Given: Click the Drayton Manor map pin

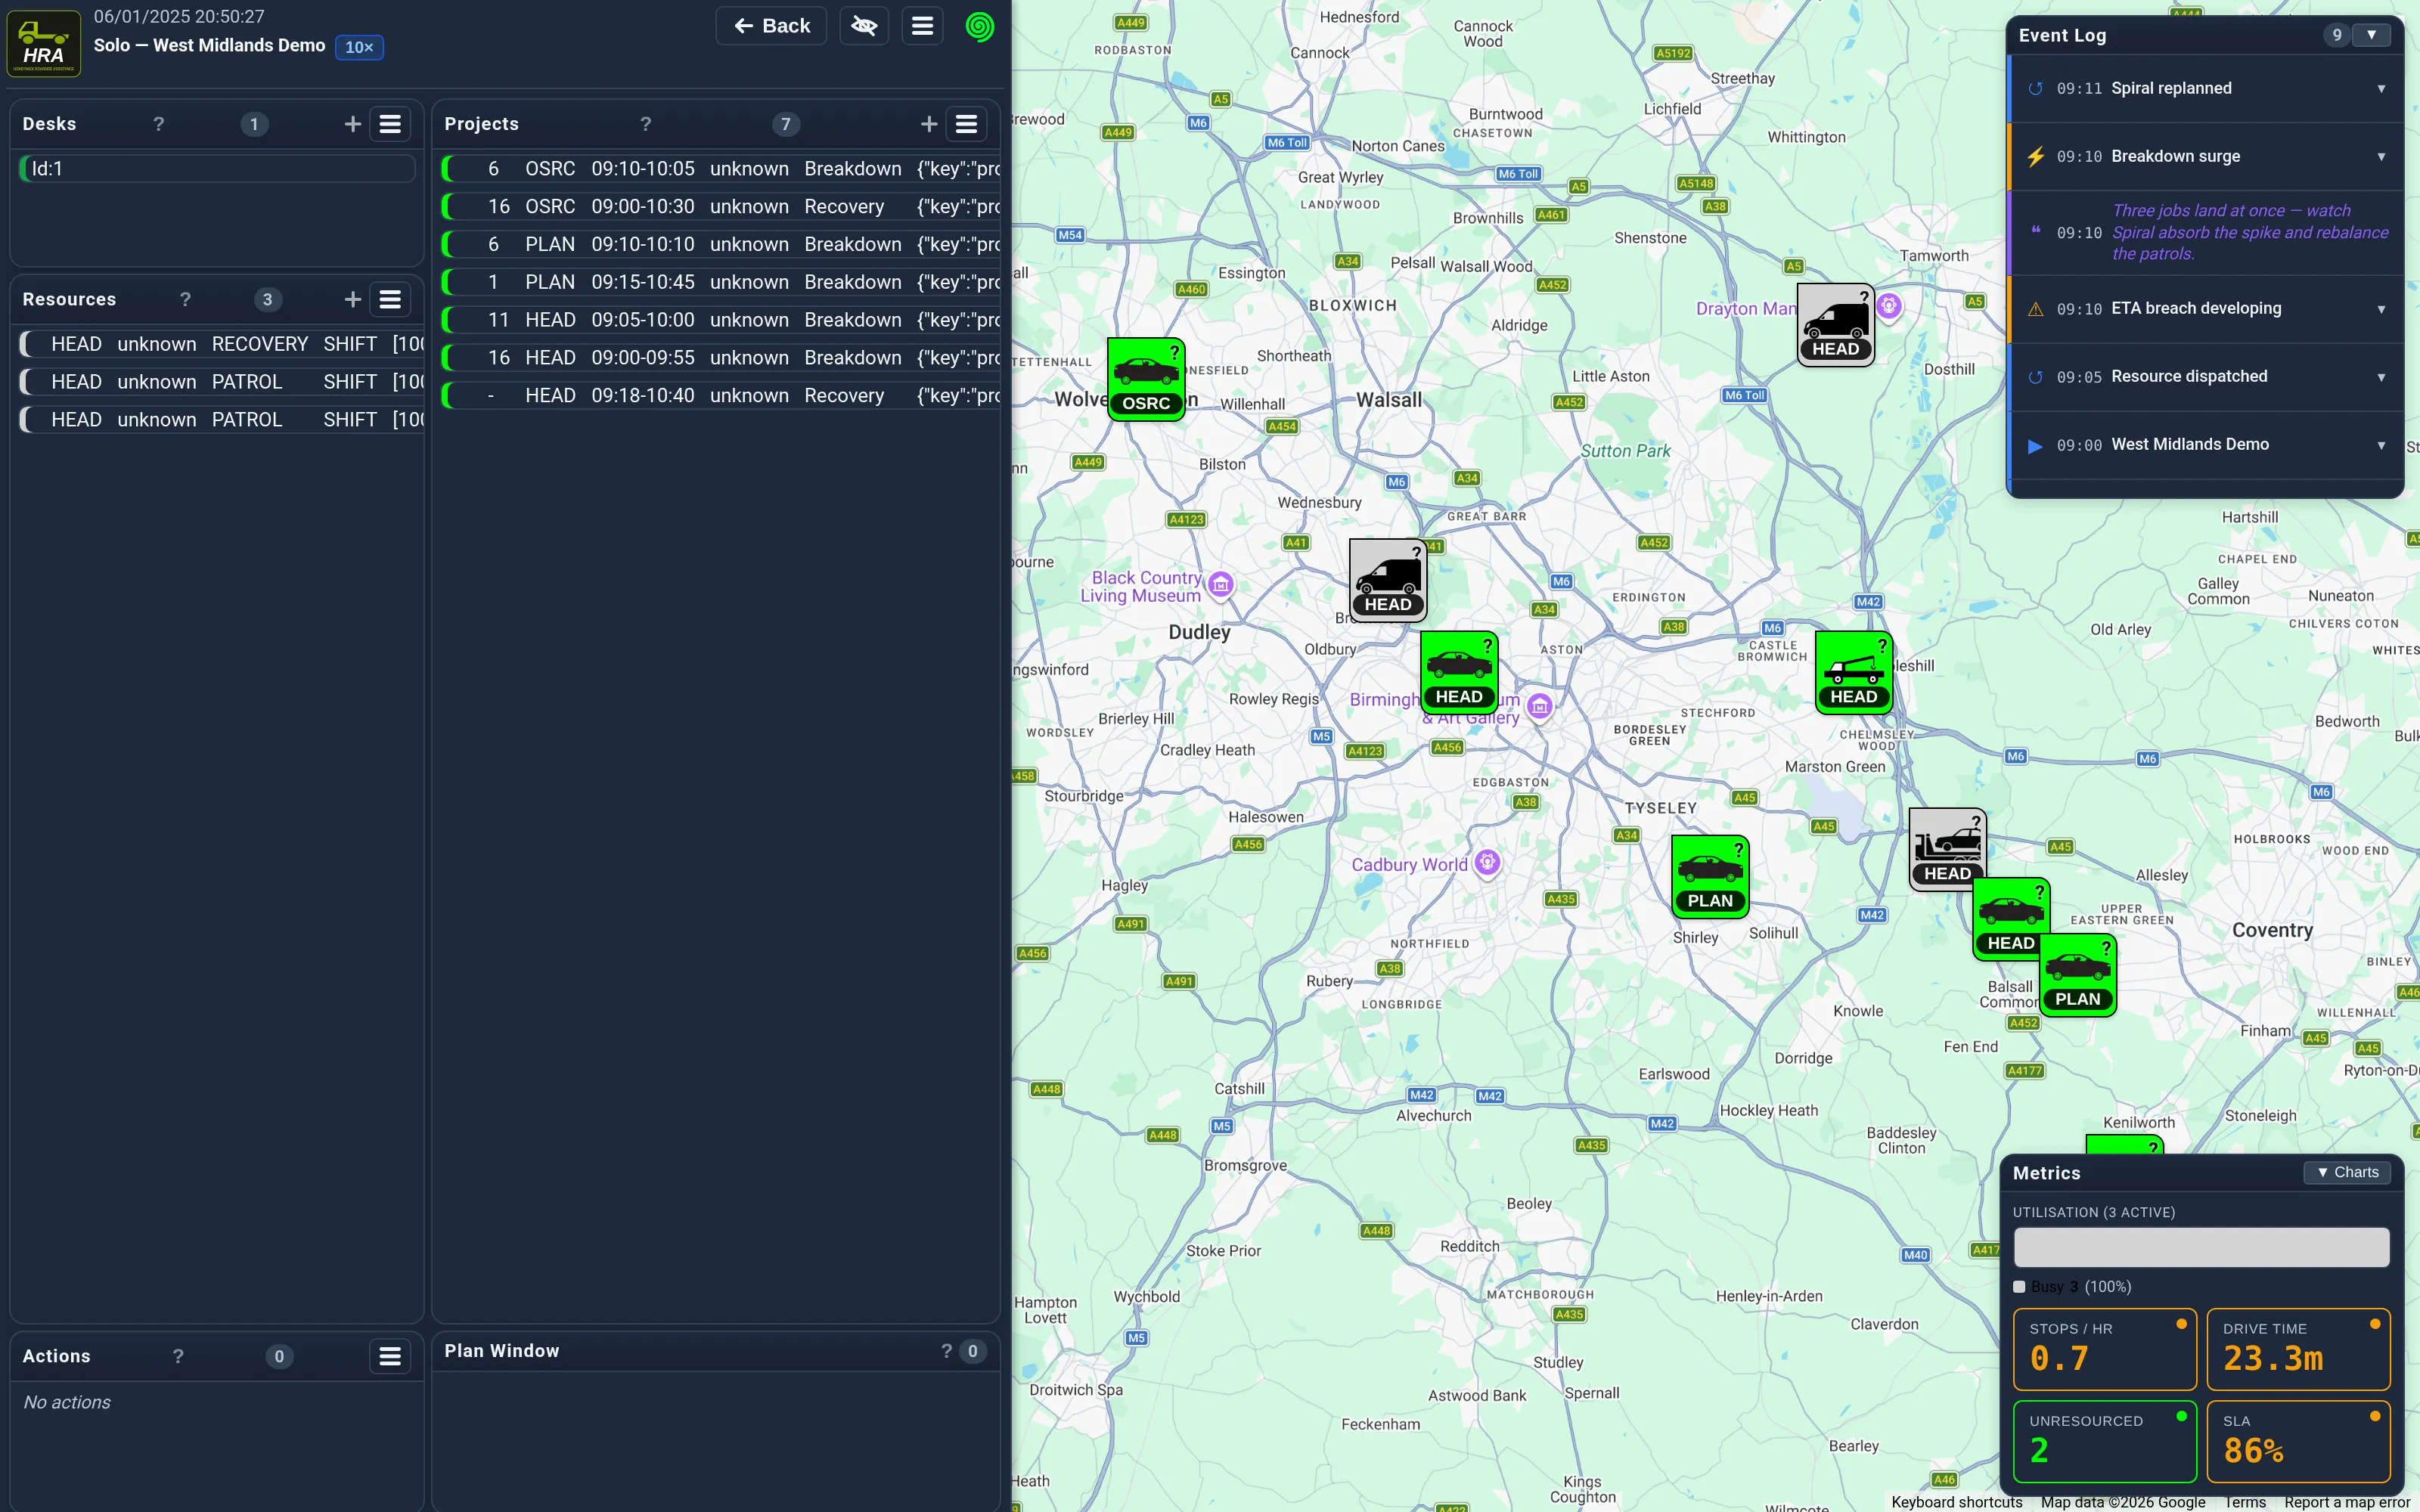Looking at the screenshot, I should tap(1889, 306).
